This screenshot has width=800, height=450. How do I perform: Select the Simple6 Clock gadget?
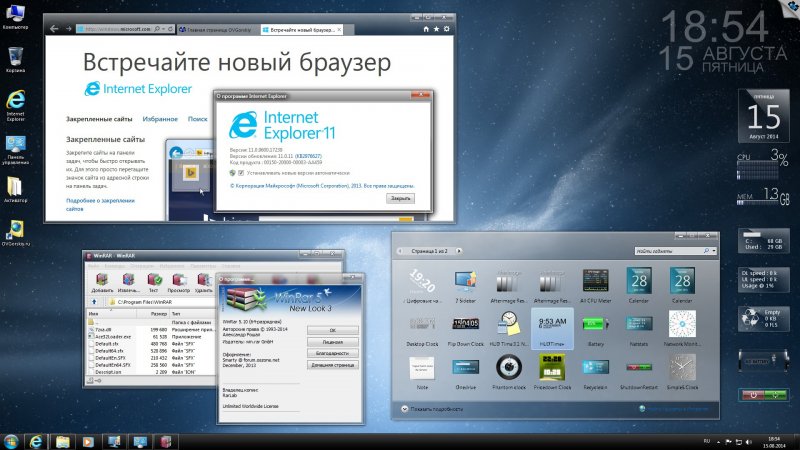tap(682, 372)
